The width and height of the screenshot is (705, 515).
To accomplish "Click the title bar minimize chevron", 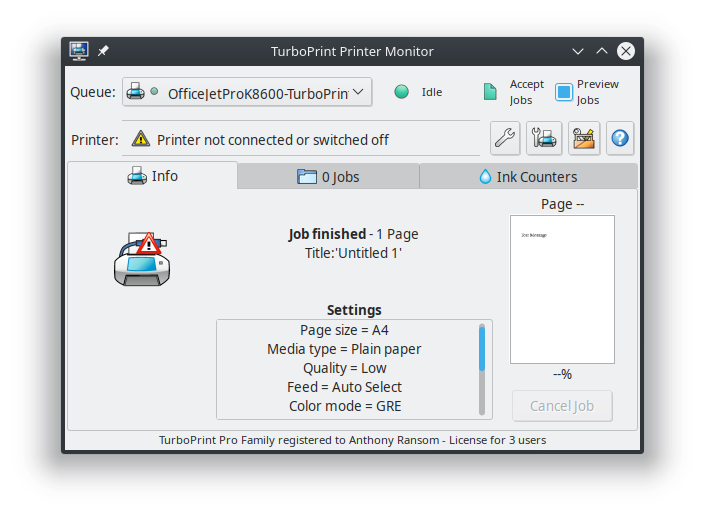I will click(578, 51).
